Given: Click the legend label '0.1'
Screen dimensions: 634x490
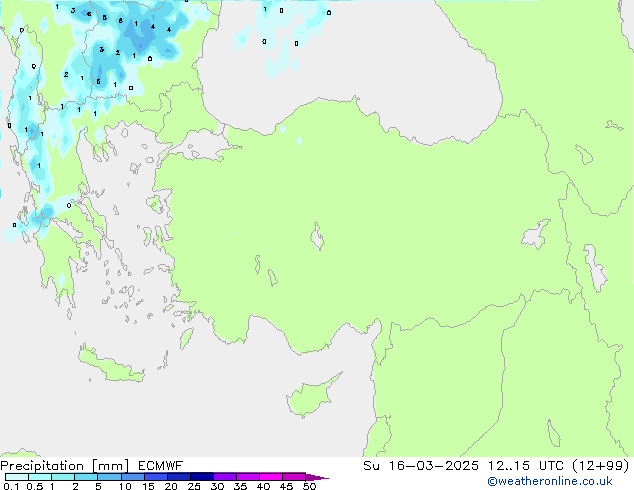Looking at the screenshot, I should tap(11, 486).
